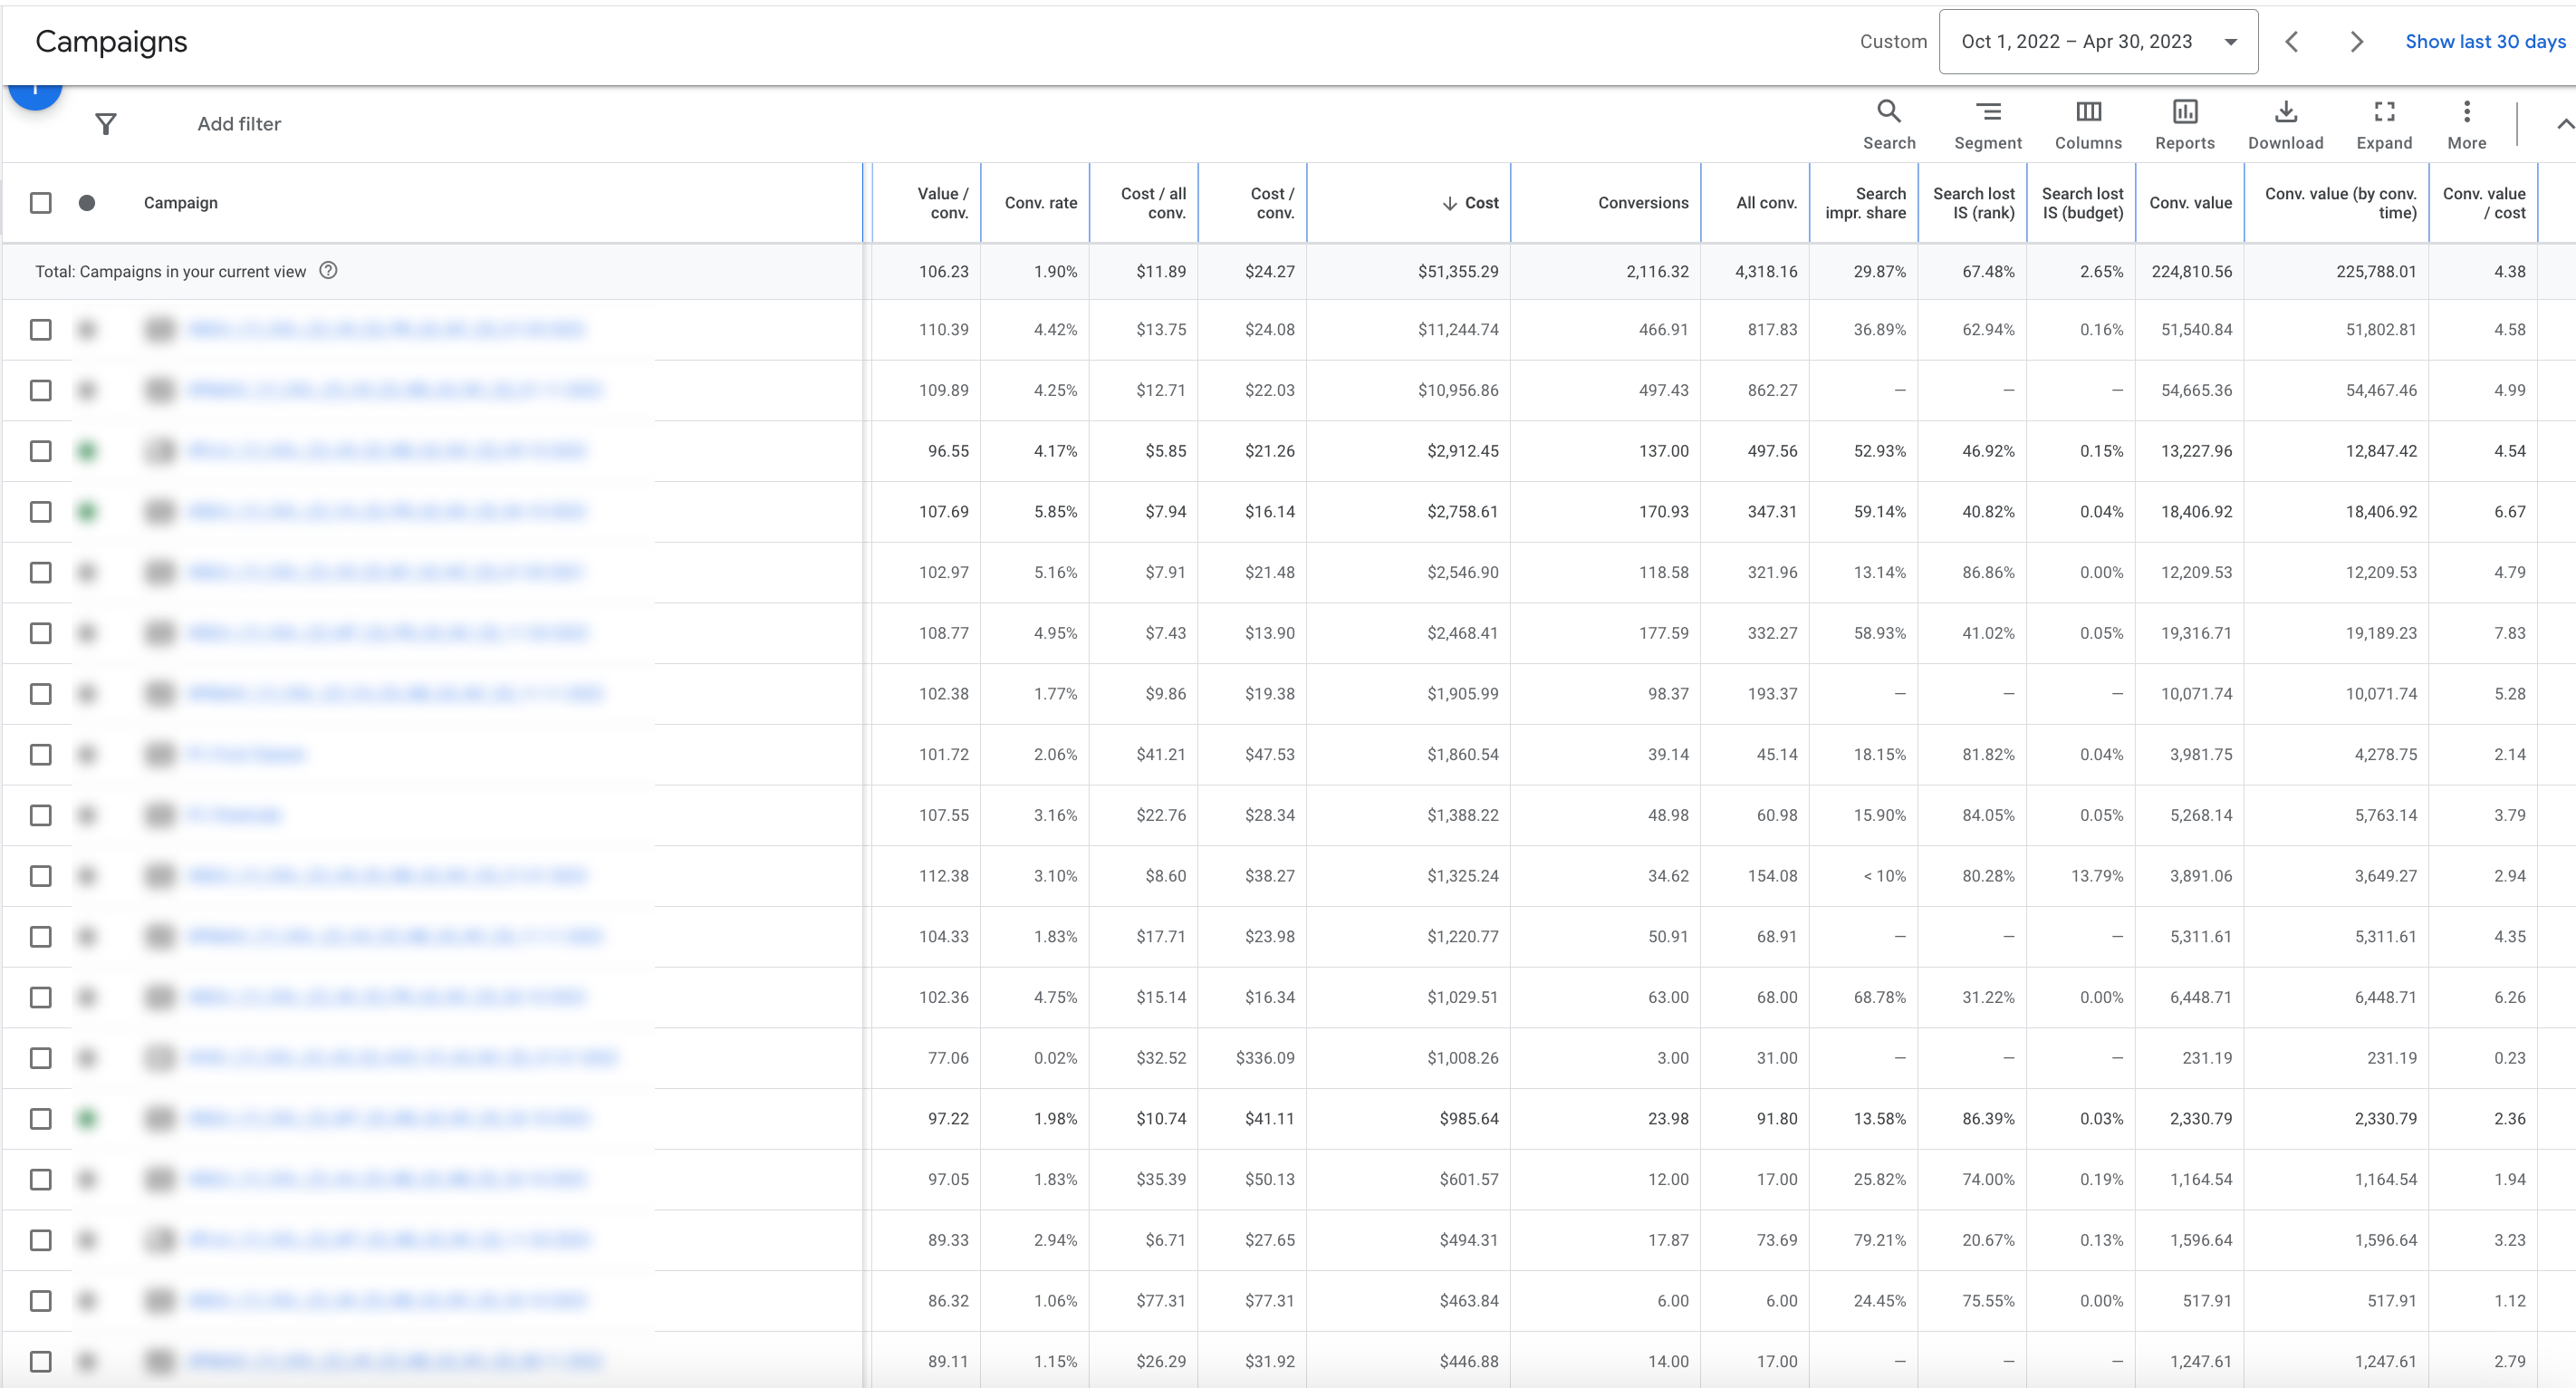Open the campaign status column dropdown dot

(x=87, y=203)
